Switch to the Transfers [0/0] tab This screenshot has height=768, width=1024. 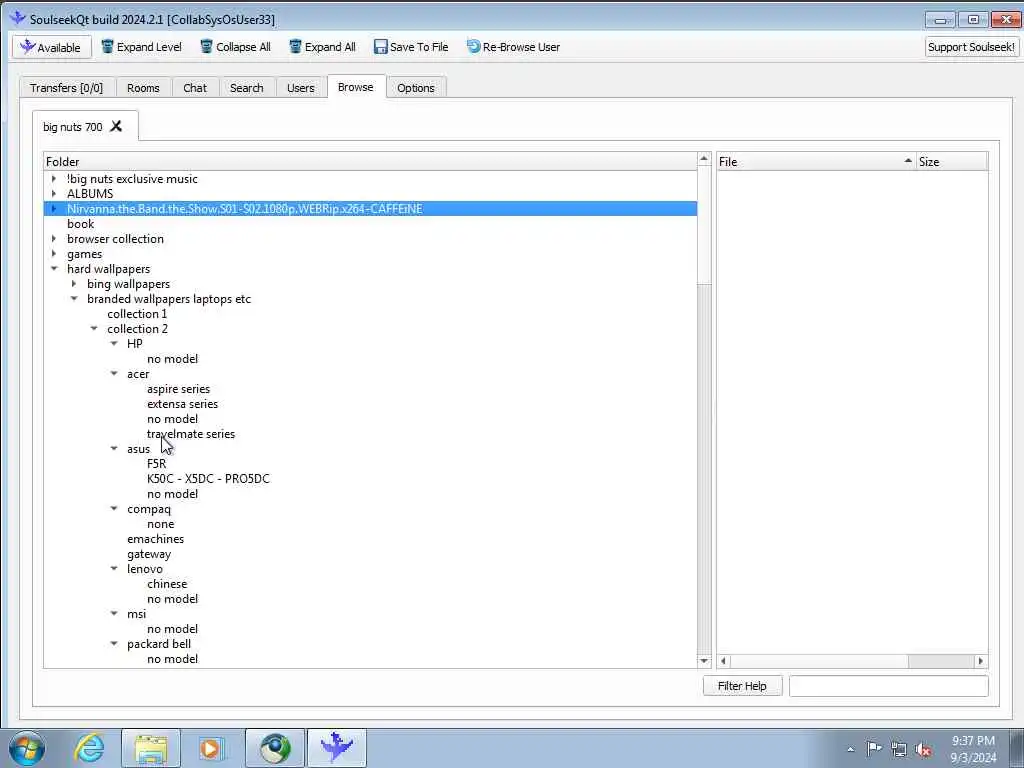[x=67, y=88]
